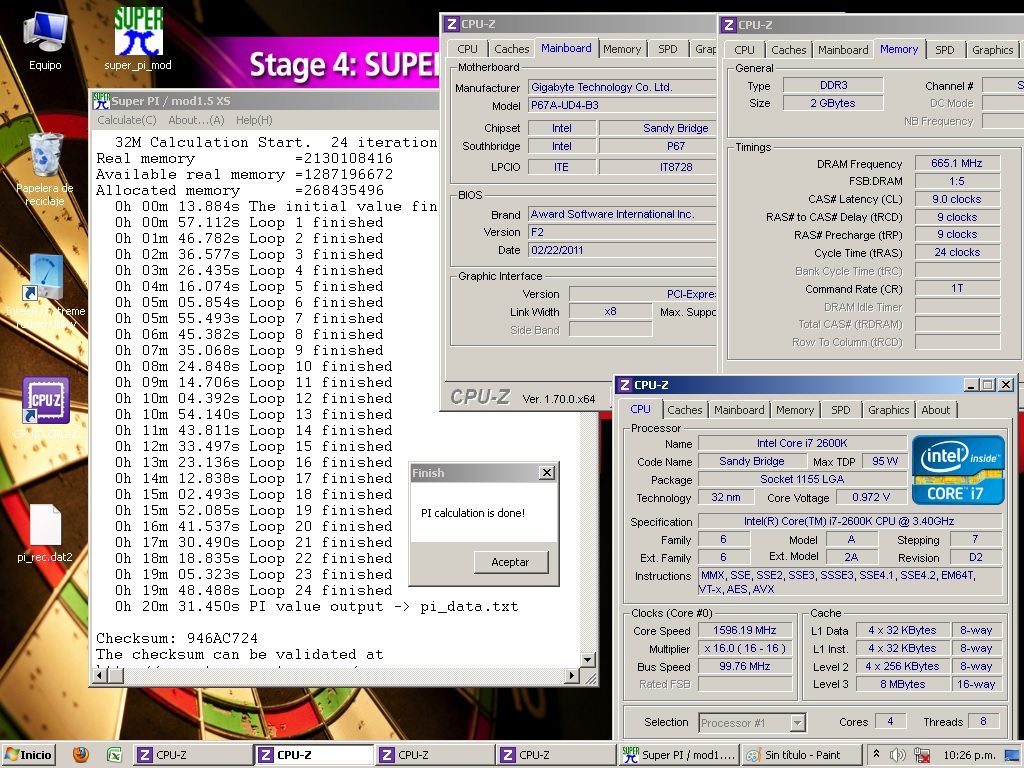Image resolution: width=1024 pixels, height=768 pixels.
Task: Open Papelera de reciclaje icon
Action: (x=44, y=168)
